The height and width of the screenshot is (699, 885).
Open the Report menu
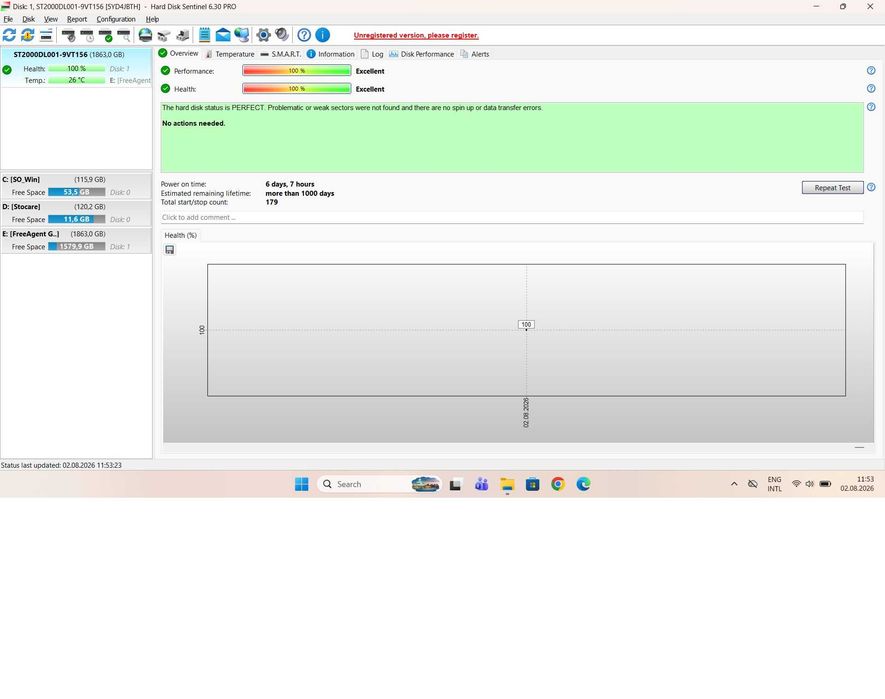coord(77,19)
